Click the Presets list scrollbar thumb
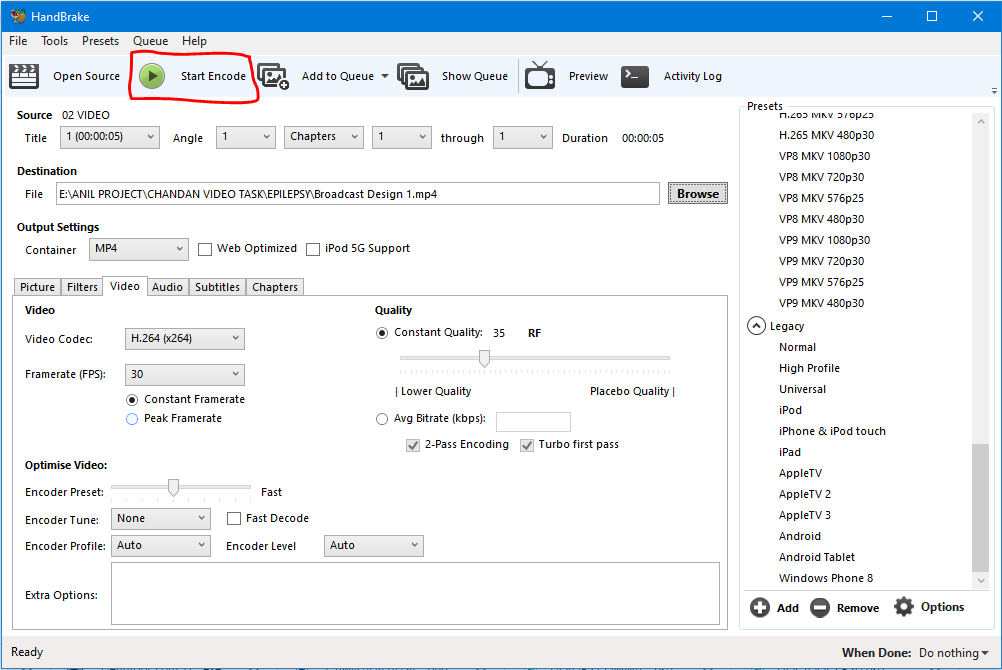The image size is (1002, 670). [981, 507]
